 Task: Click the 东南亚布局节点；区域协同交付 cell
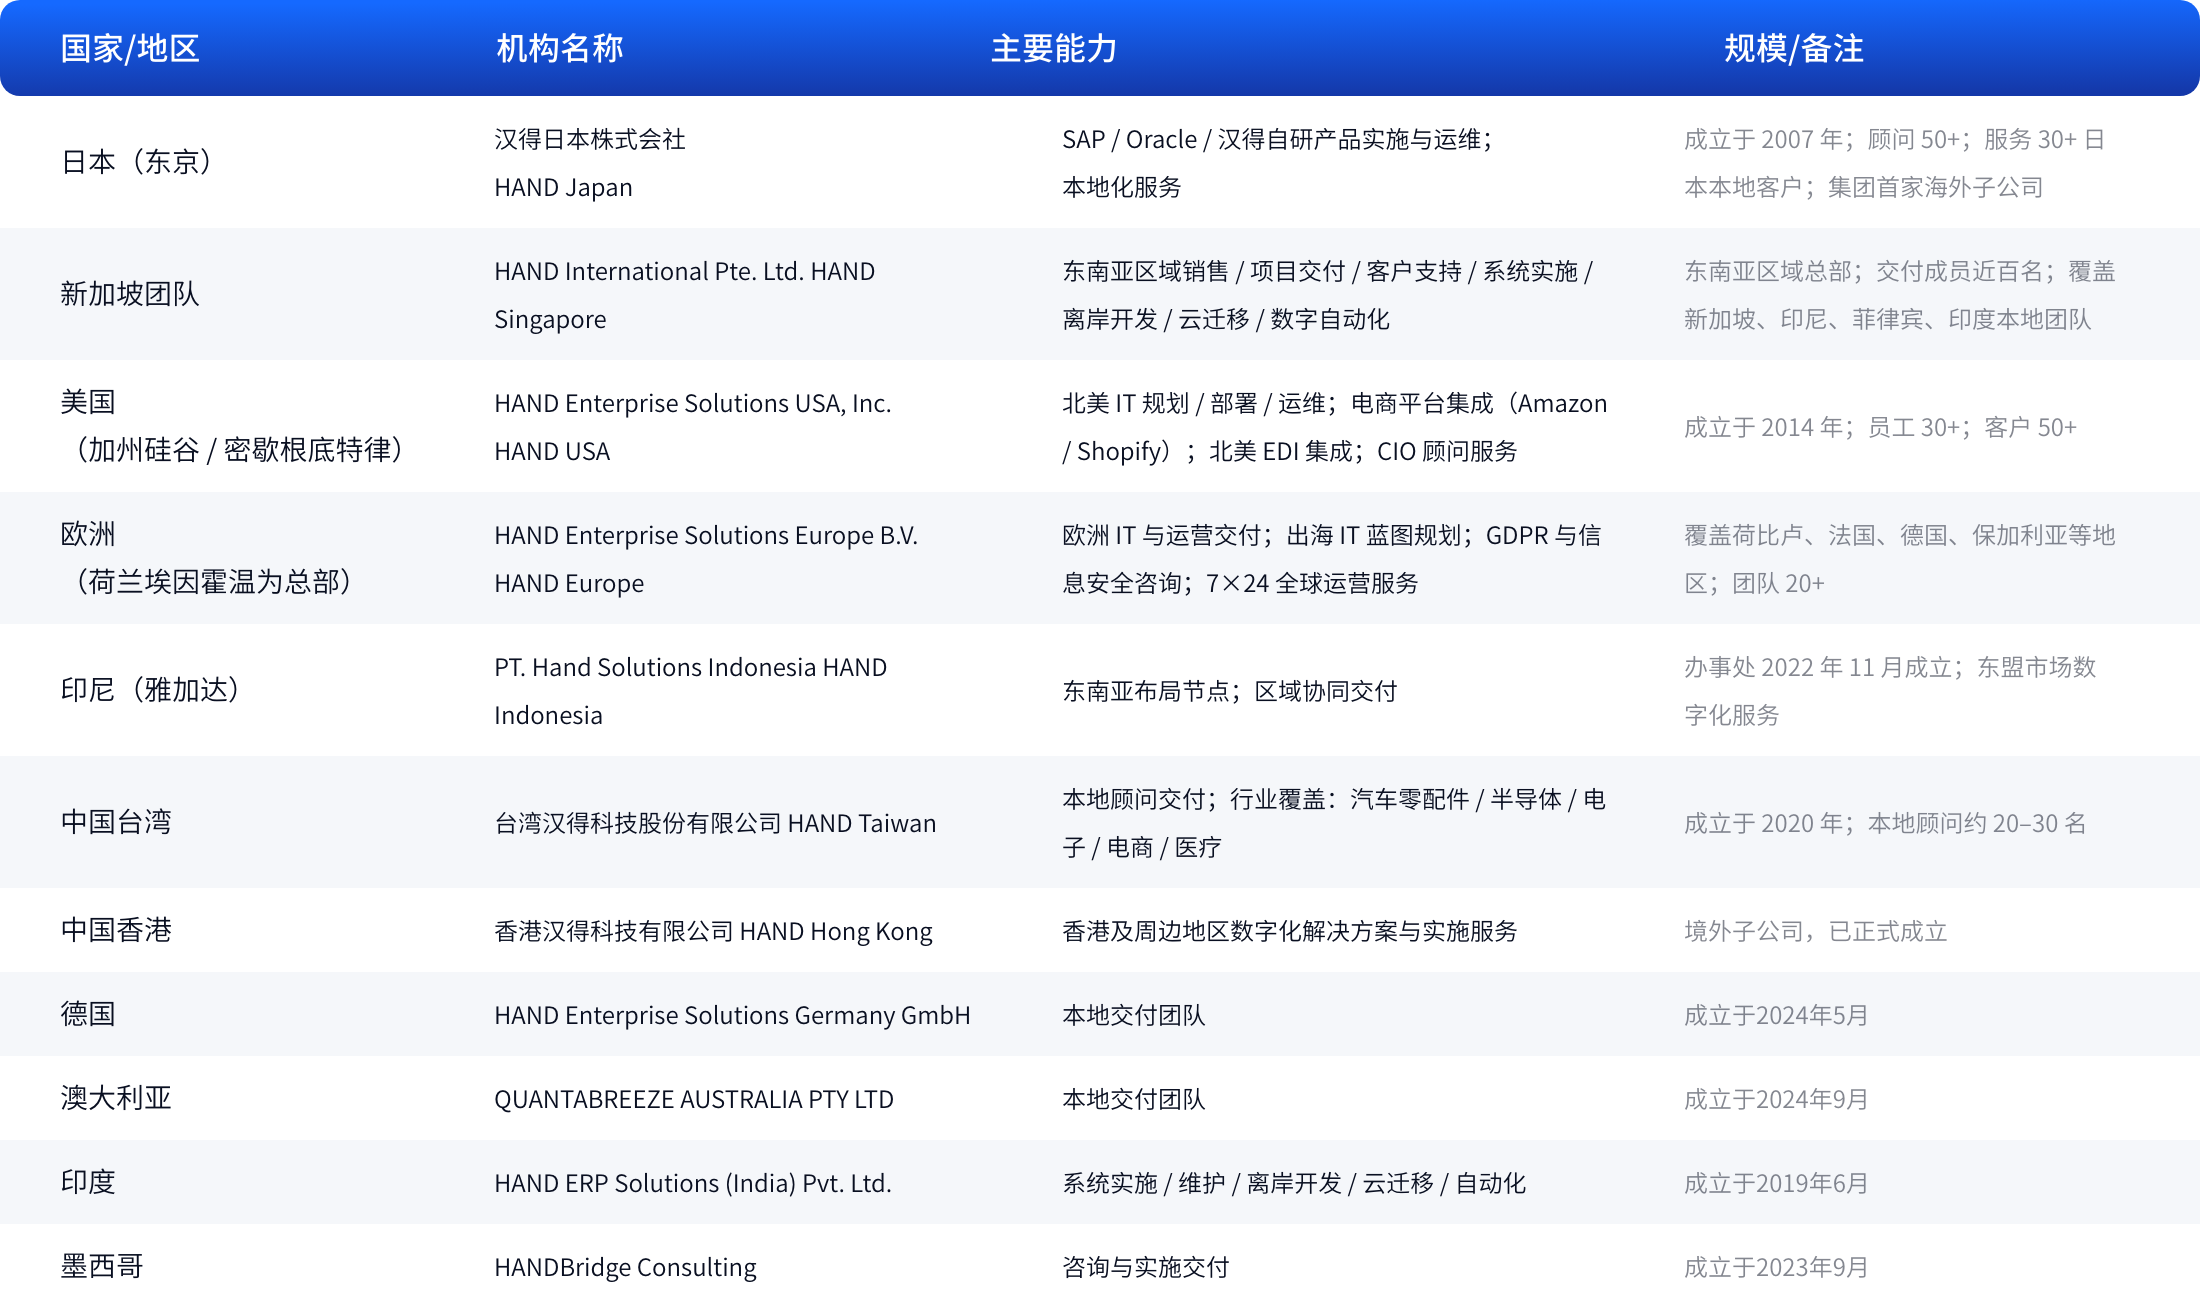[x=1230, y=692]
